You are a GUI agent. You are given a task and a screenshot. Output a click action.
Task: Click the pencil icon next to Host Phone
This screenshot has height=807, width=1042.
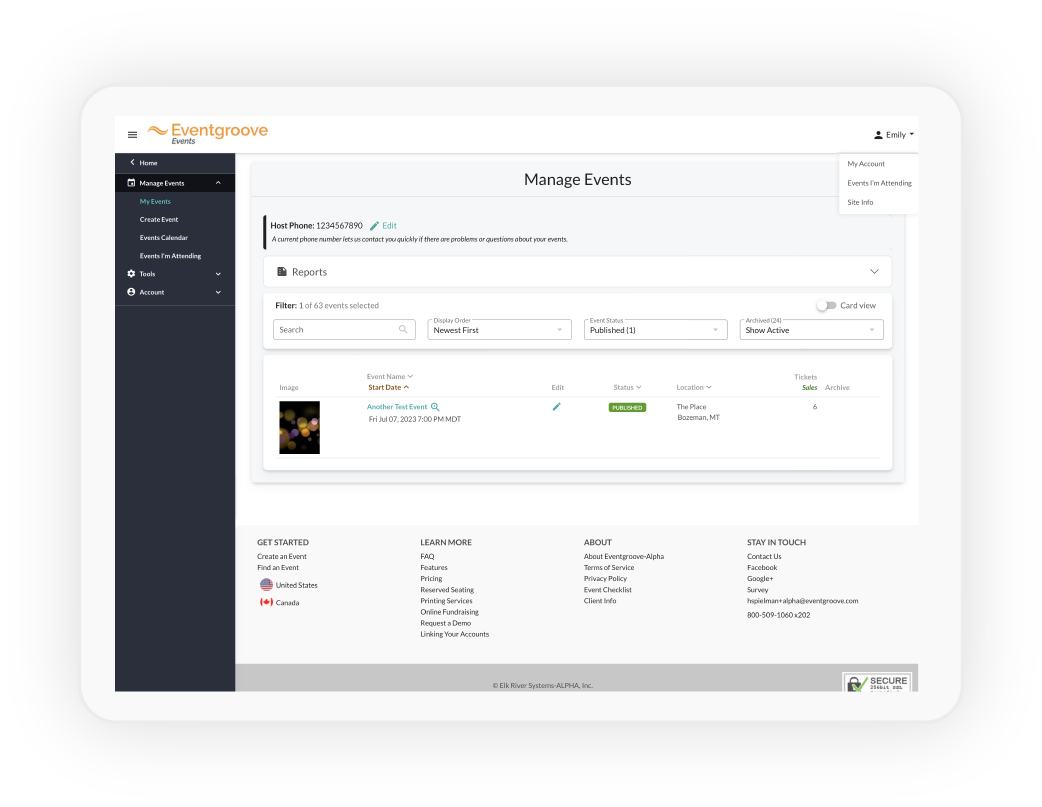[x=374, y=226]
